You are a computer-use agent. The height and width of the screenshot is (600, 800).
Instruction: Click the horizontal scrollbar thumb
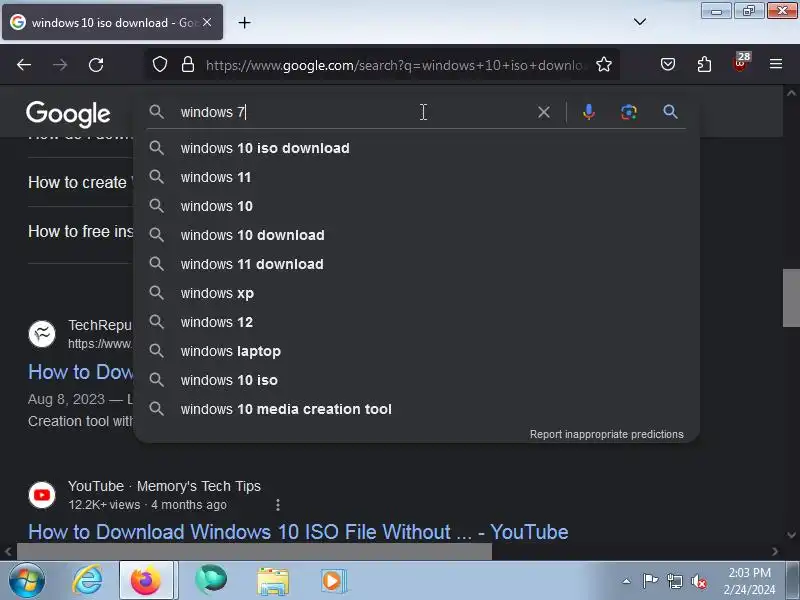click(254, 551)
